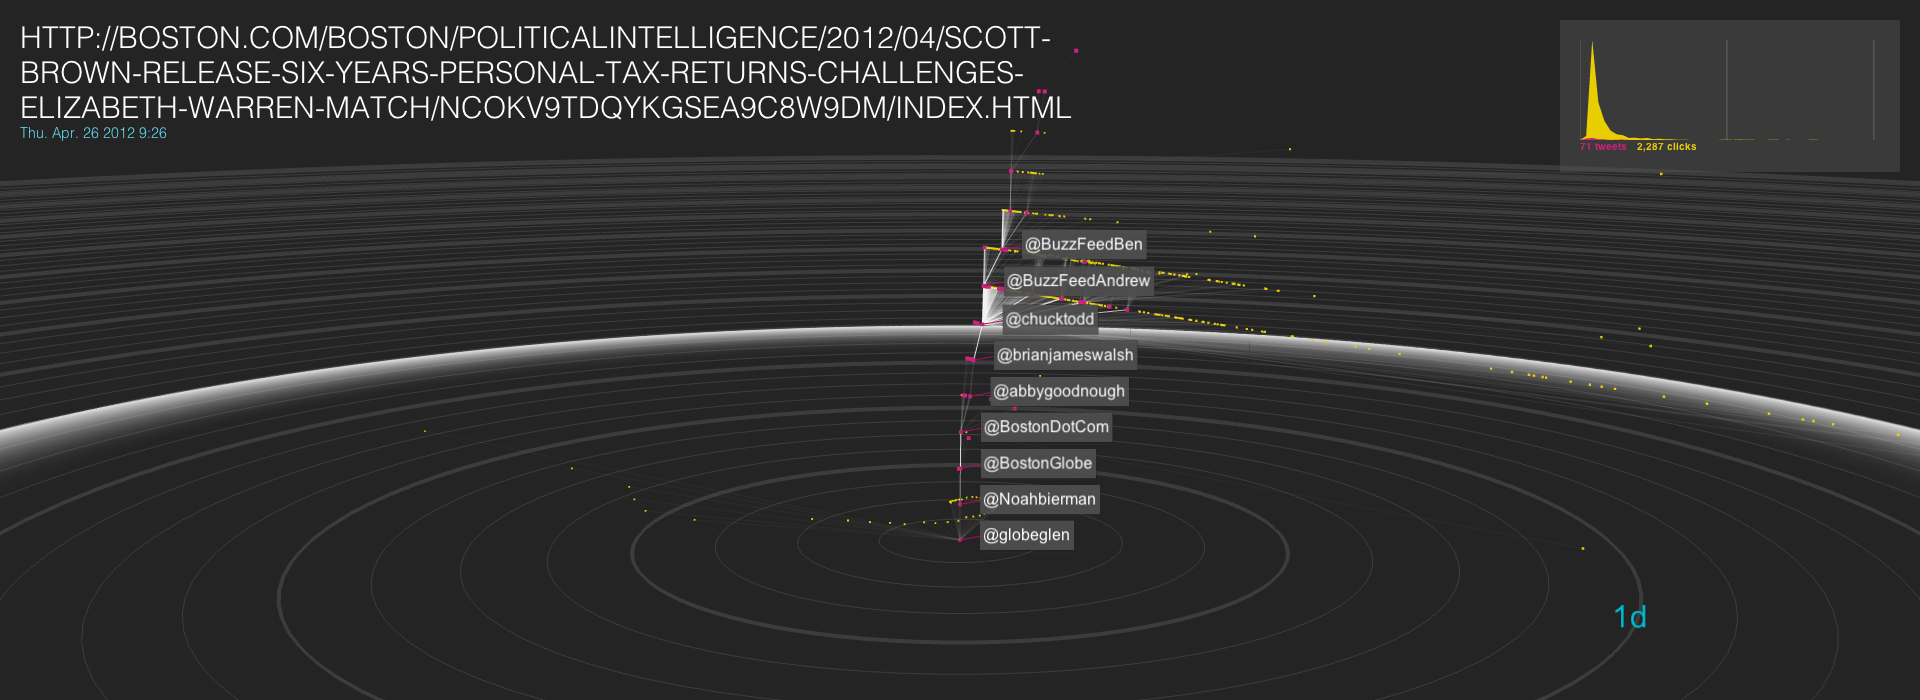Click the Thu. Apr. 26 2012 timestamp
The image size is (1920, 700).
[93, 133]
